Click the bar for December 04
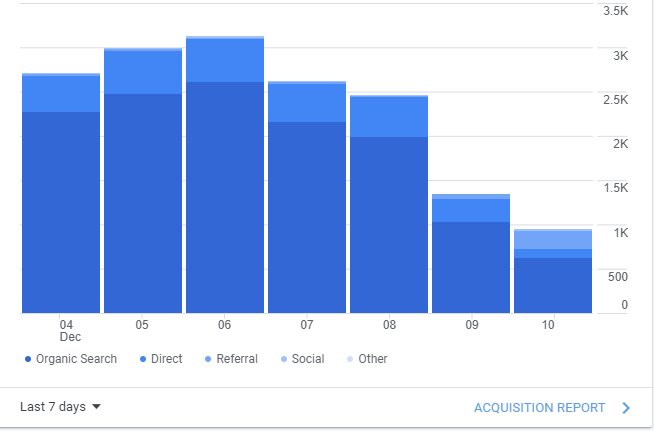Viewport: 654px width, 431px height. coord(61,193)
